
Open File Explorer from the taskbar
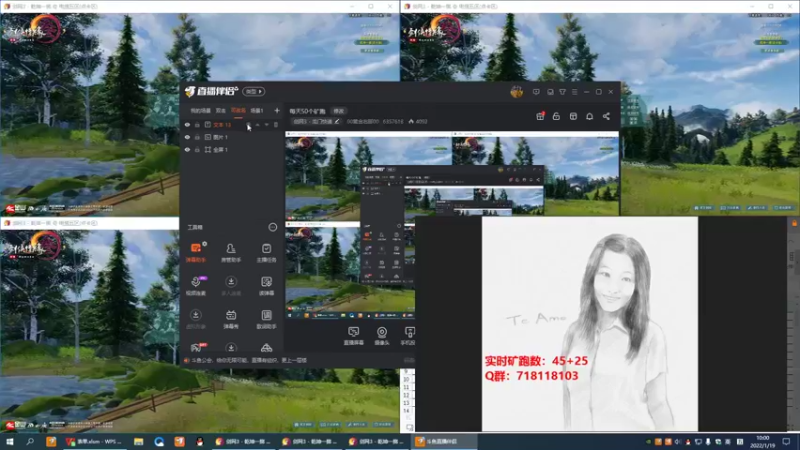[138, 441]
